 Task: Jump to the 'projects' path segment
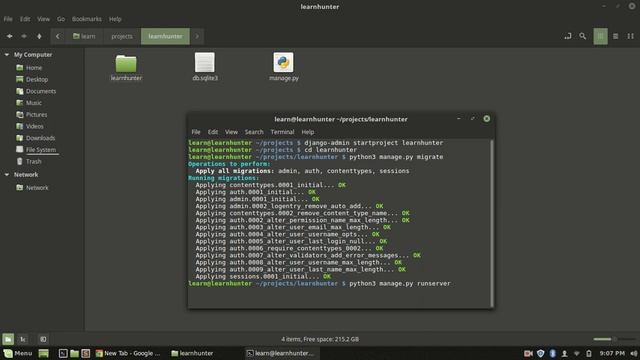(x=122, y=36)
